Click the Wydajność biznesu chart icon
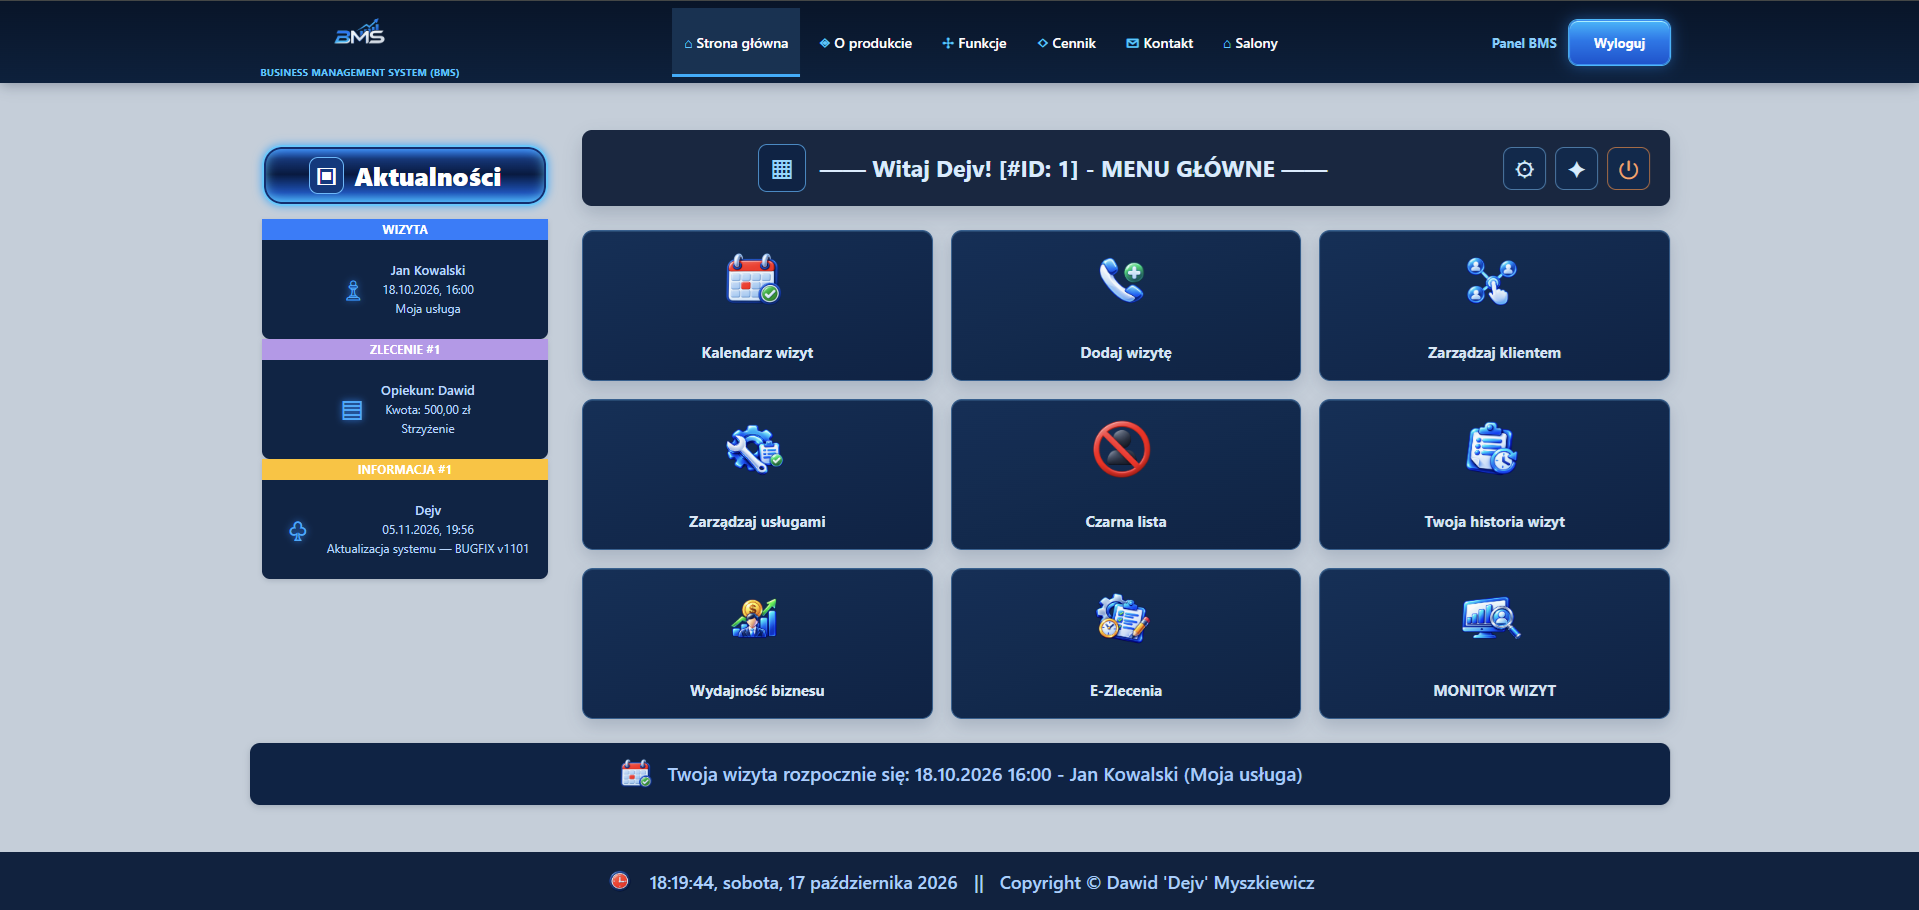This screenshot has height=910, width=1919. [x=754, y=618]
